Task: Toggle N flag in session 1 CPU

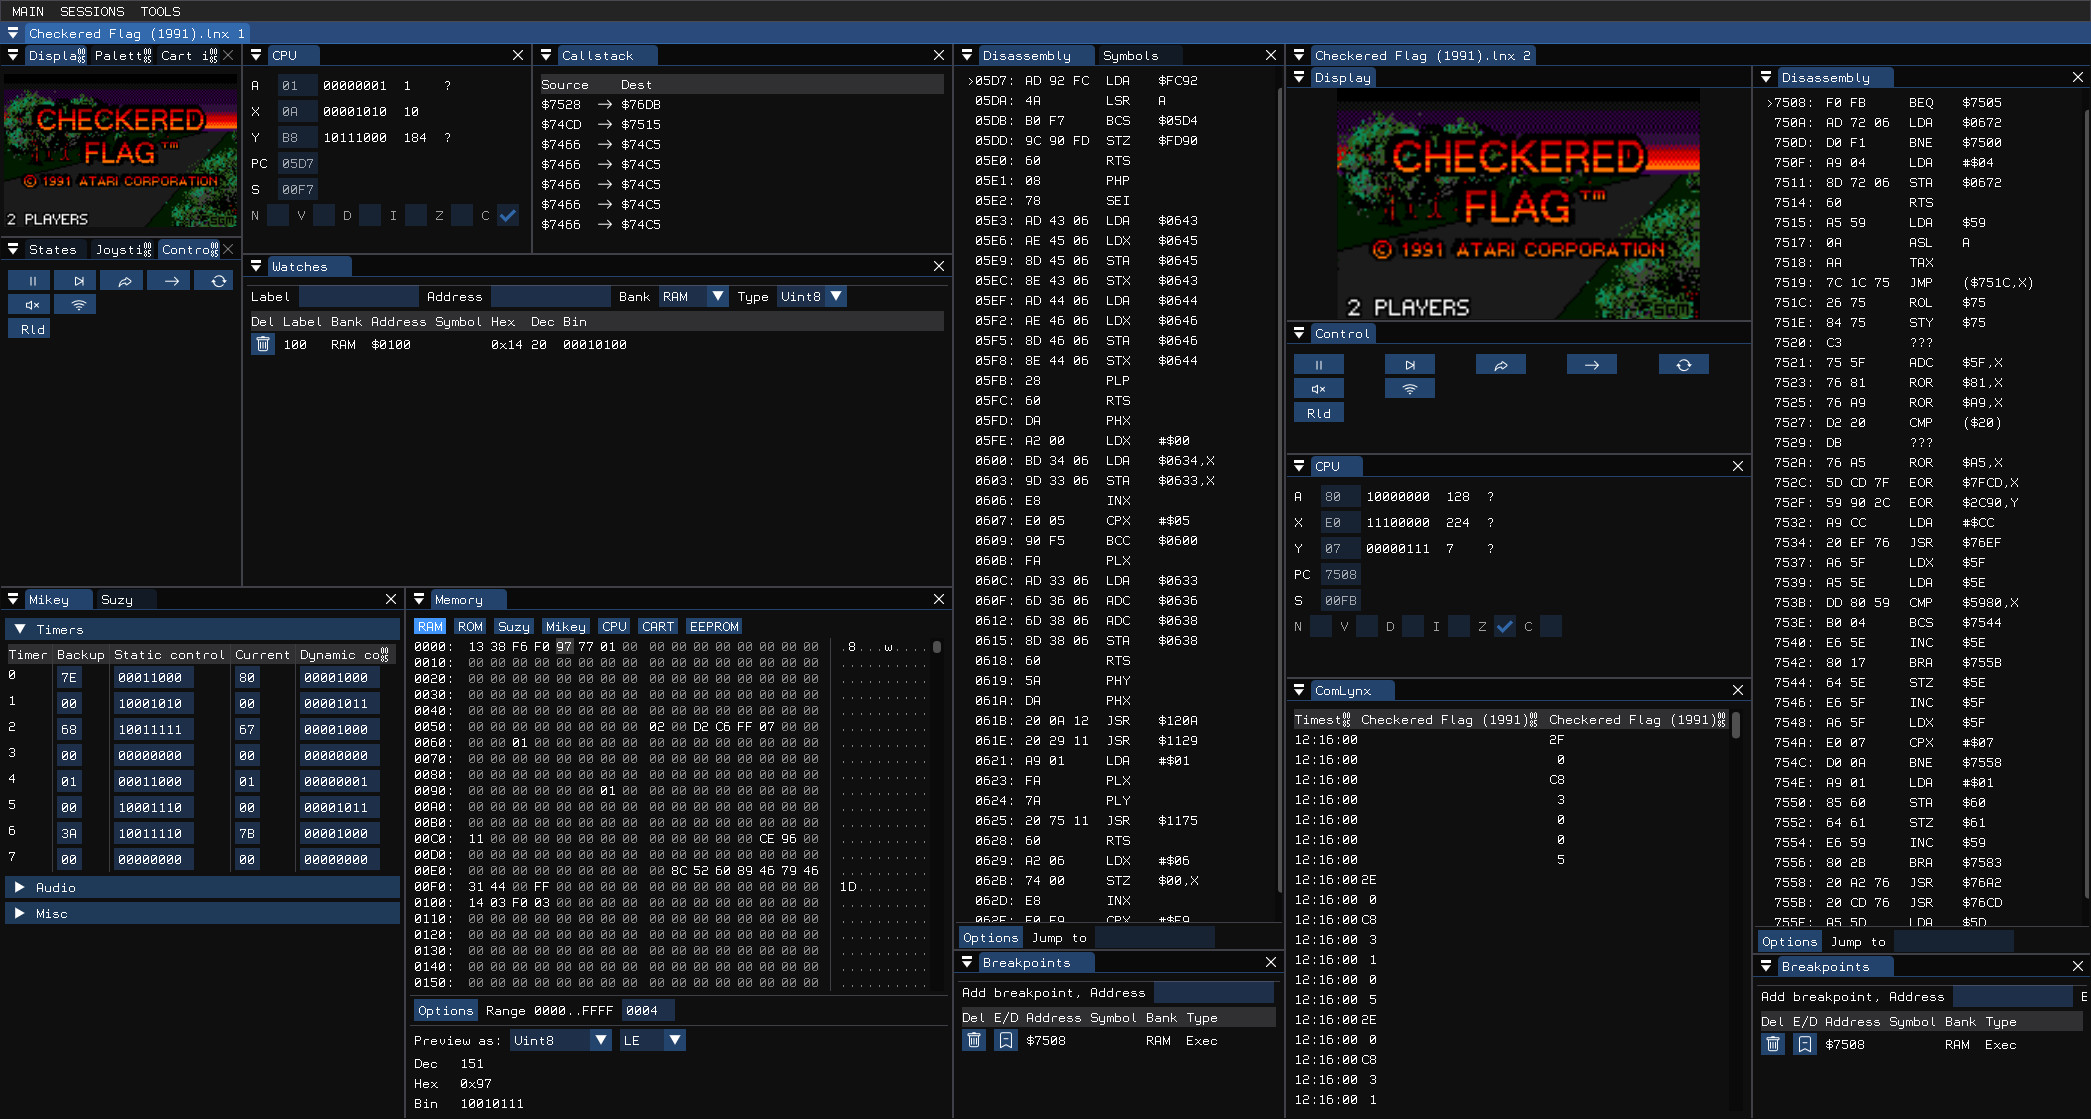Action: 278,215
